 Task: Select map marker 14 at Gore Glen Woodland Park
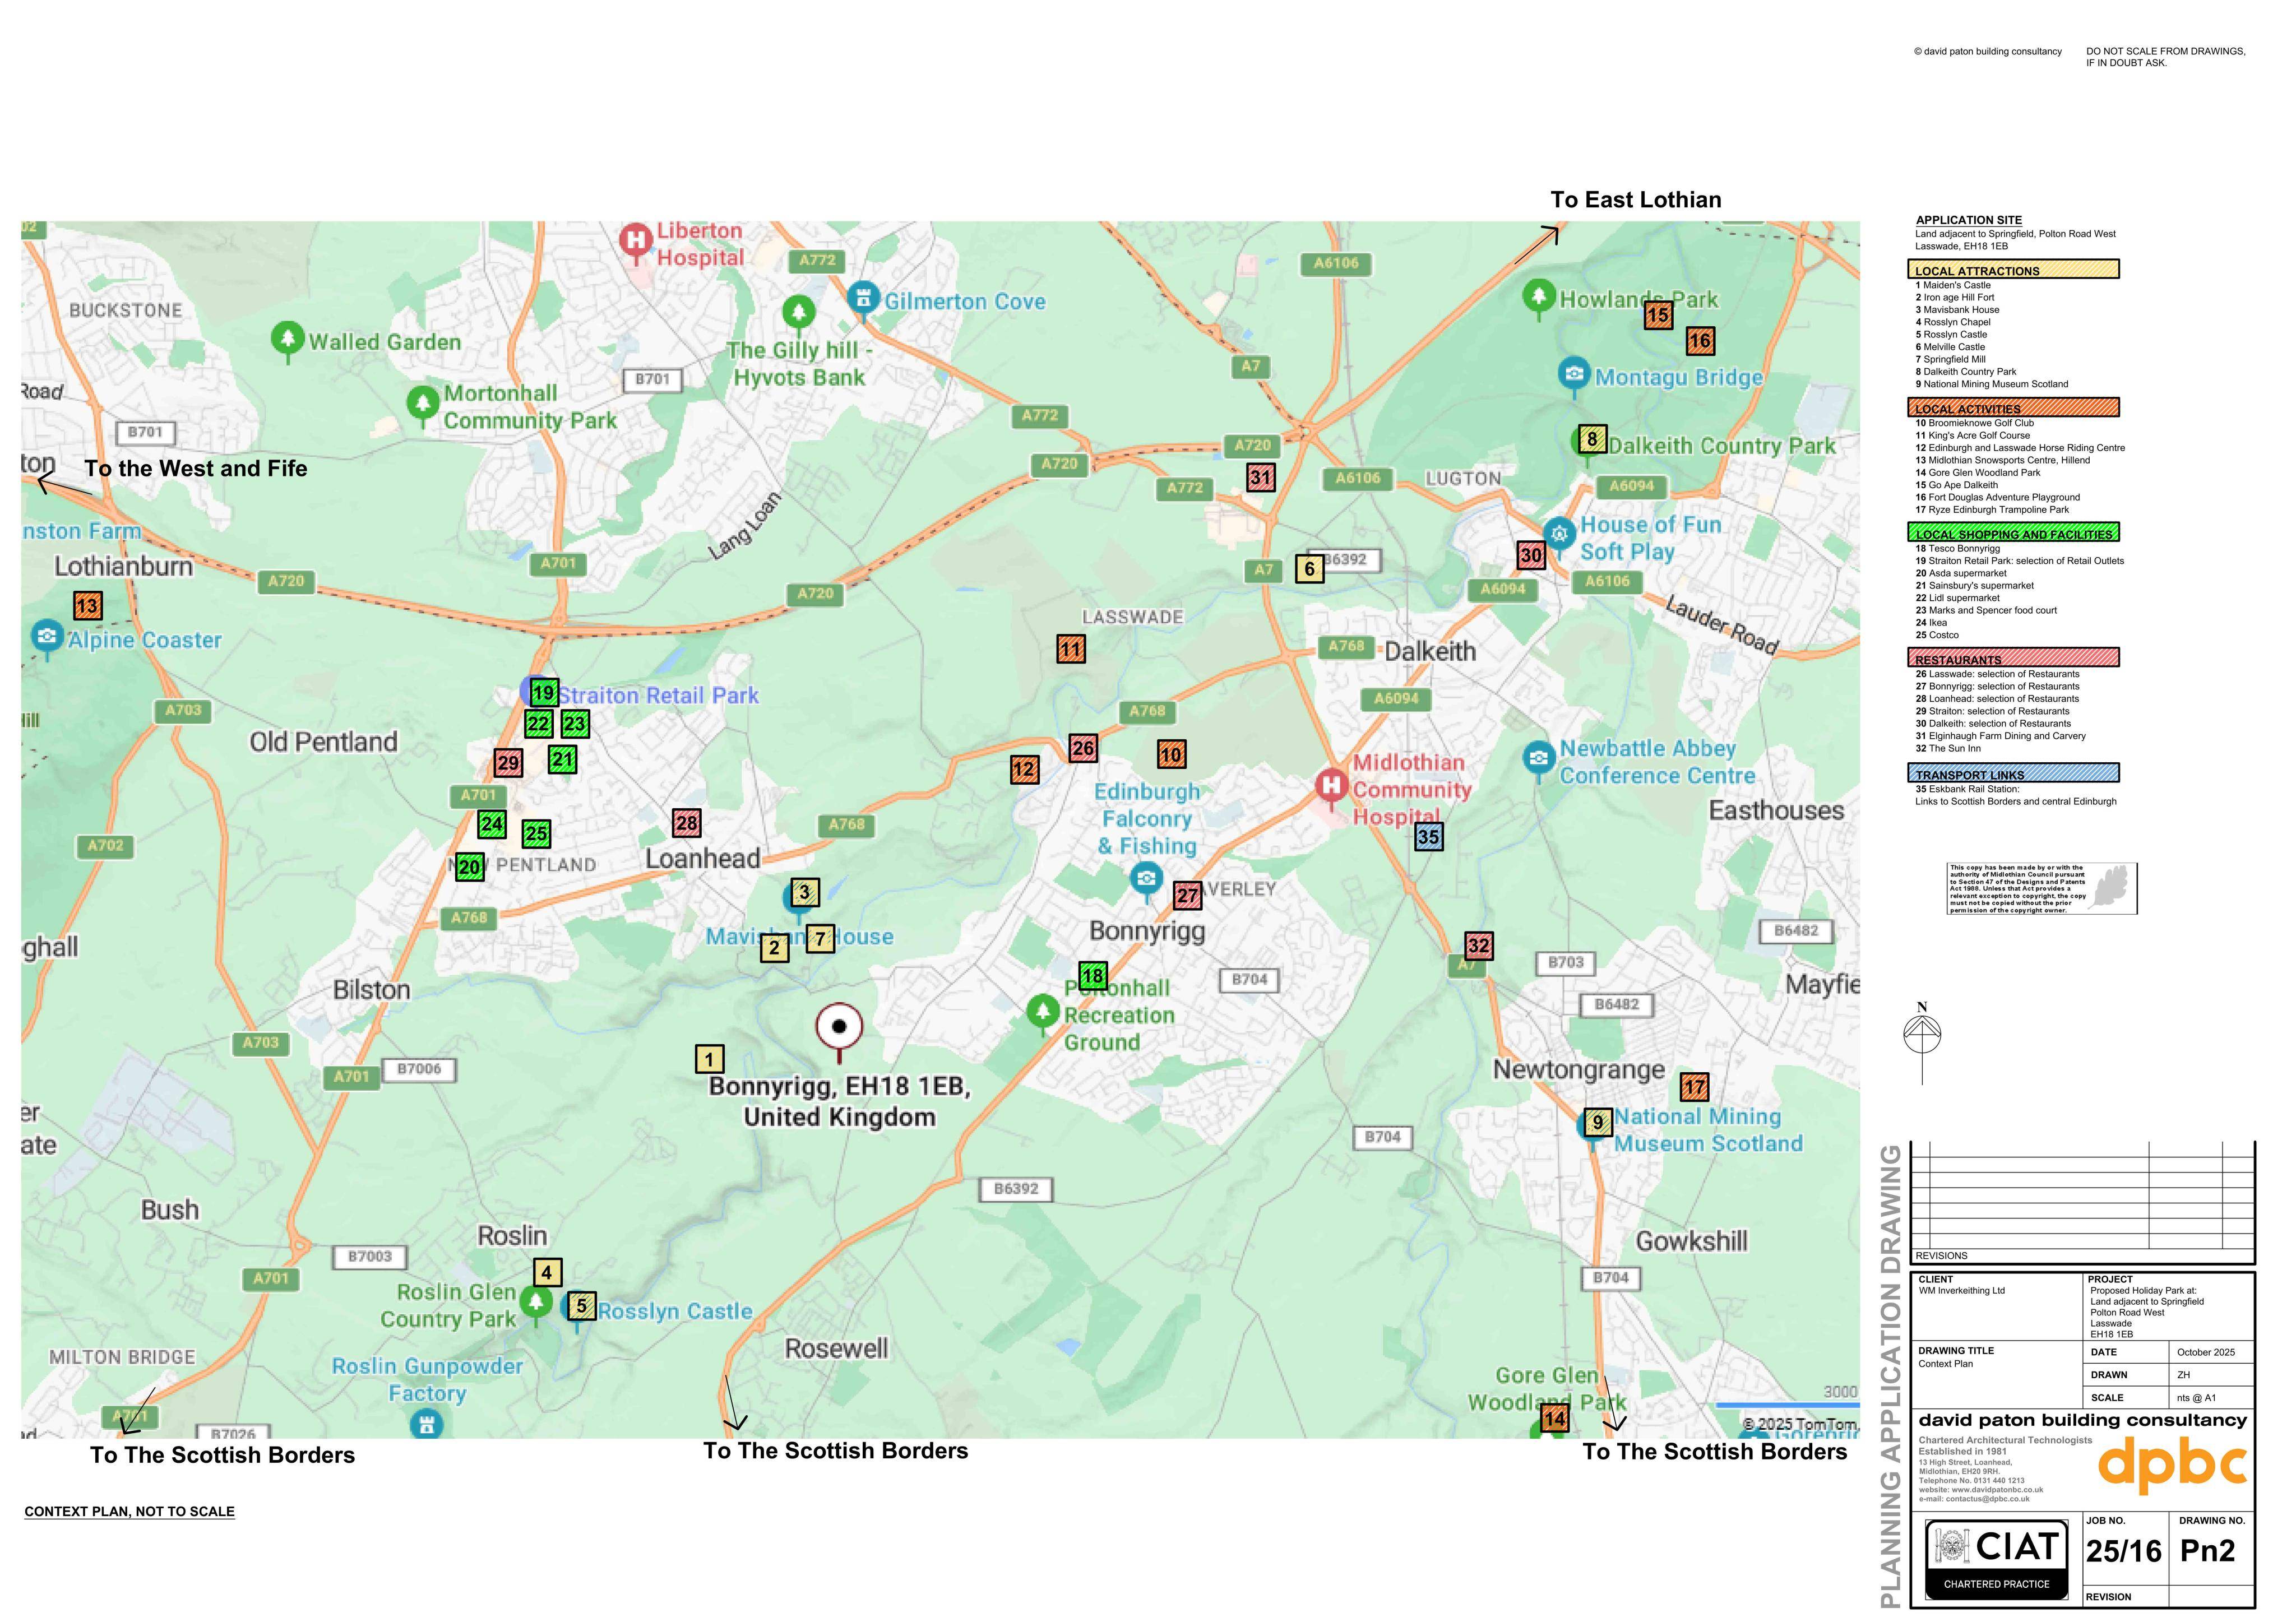1554,1418
